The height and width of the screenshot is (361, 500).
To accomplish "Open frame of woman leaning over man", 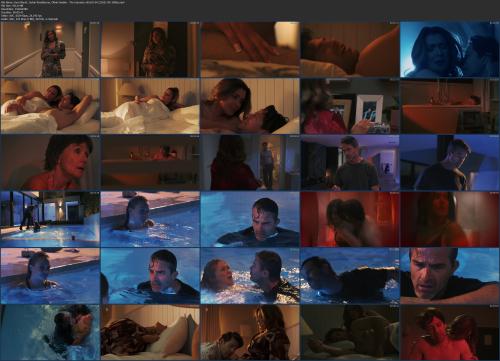I will pyautogui.click(x=250, y=106).
